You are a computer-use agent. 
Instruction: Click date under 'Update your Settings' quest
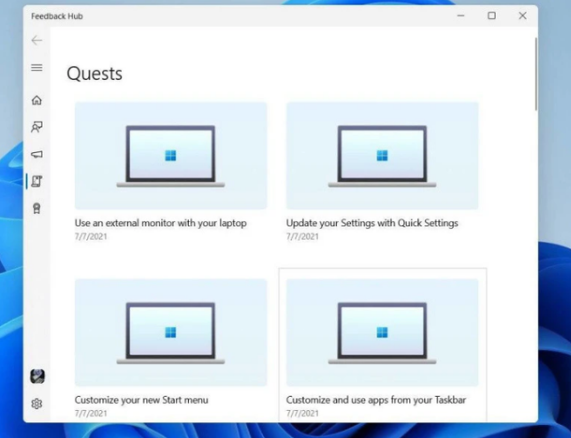[x=302, y=237]
